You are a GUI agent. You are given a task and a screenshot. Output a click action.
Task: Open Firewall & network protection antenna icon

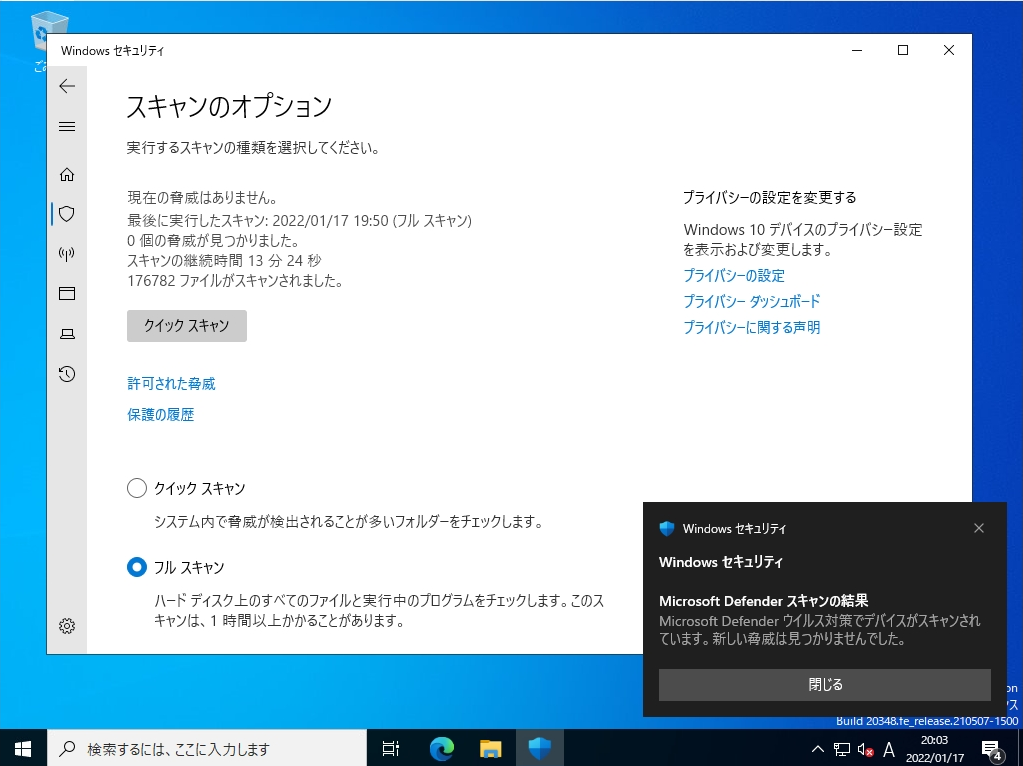click(x=67, y=253)
